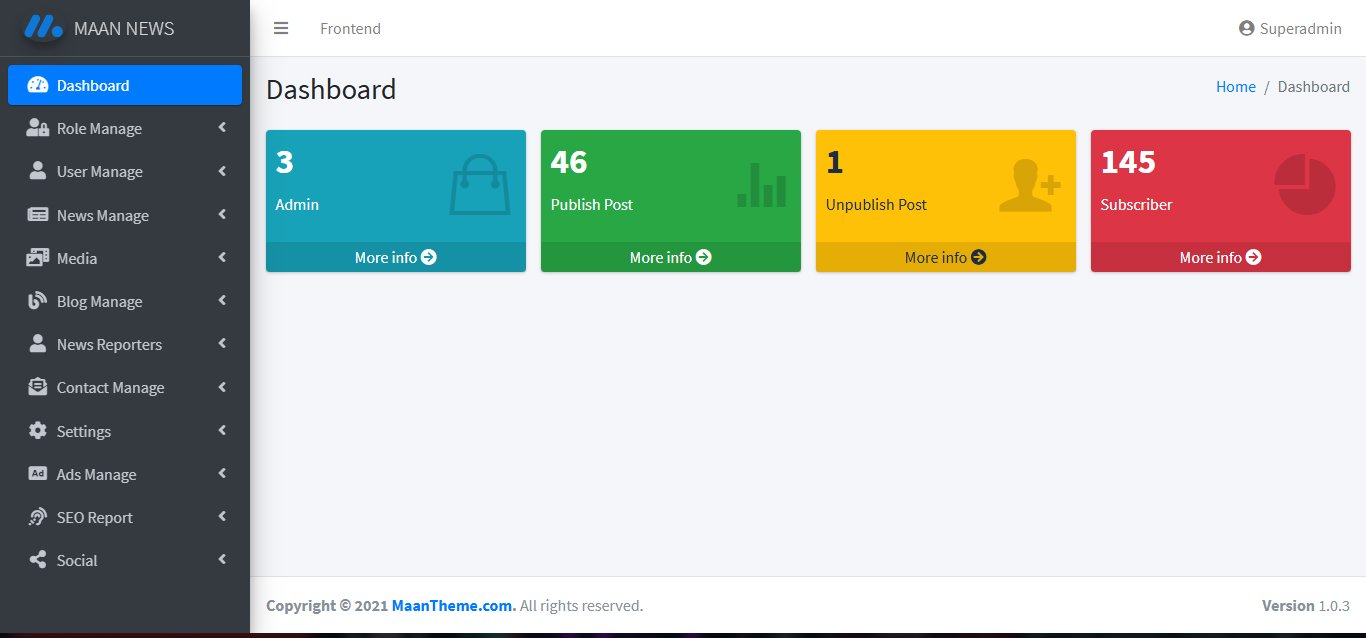Image resolution: width=1366 pixels, height=638 pixels.
Task: Click the bar chart icon on Publish Post card
Action: [x=761, y=185]
